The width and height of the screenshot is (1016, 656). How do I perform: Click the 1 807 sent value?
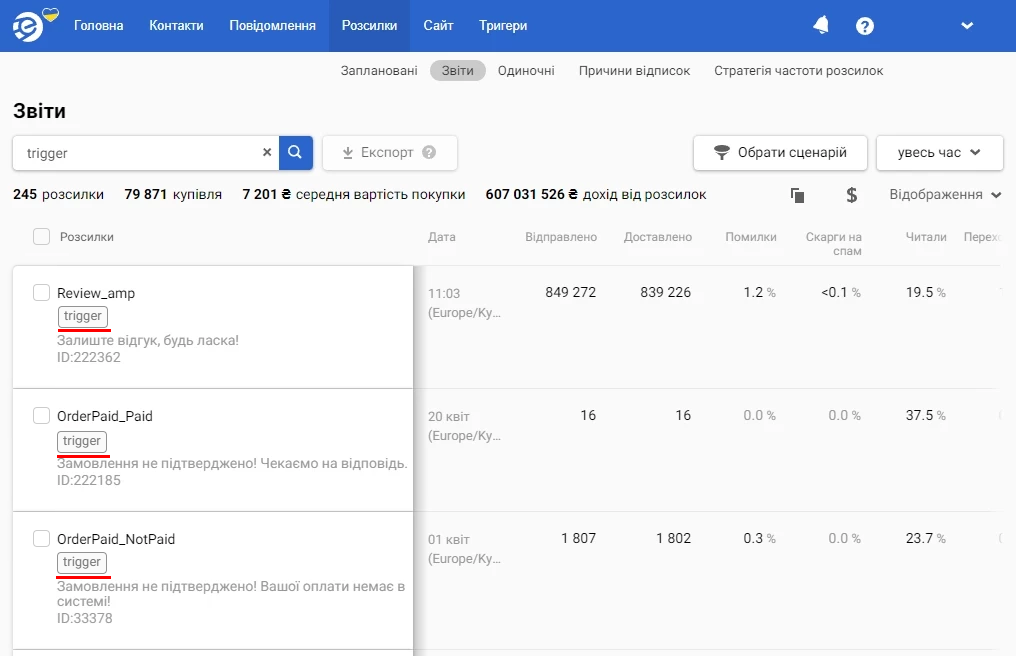click(579, 539)
